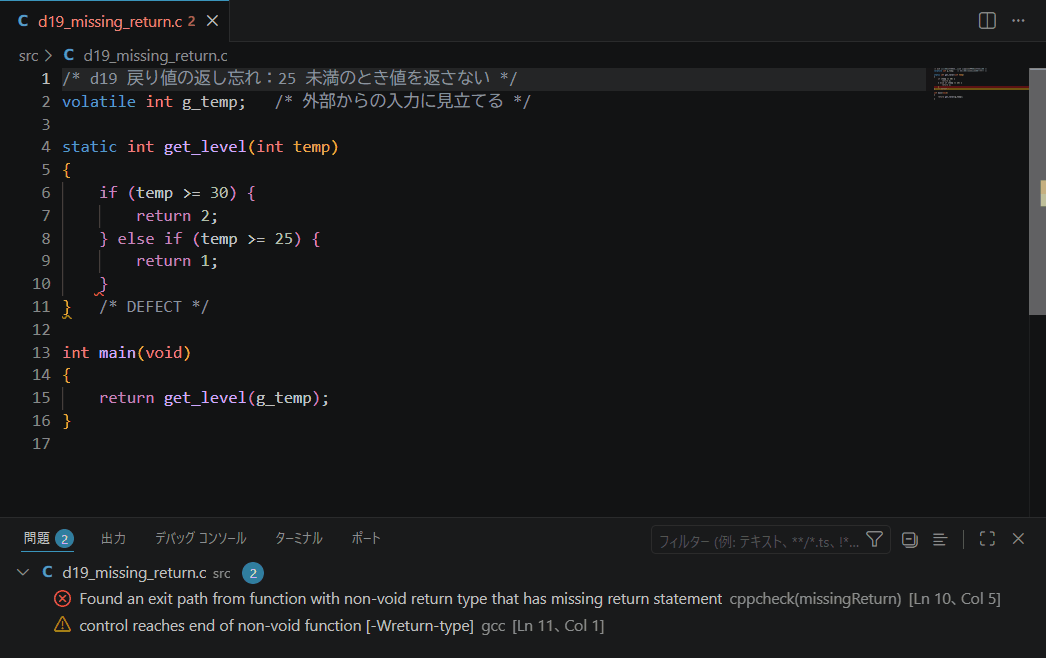Click g_temp variable in line 2 declaration

209,102
